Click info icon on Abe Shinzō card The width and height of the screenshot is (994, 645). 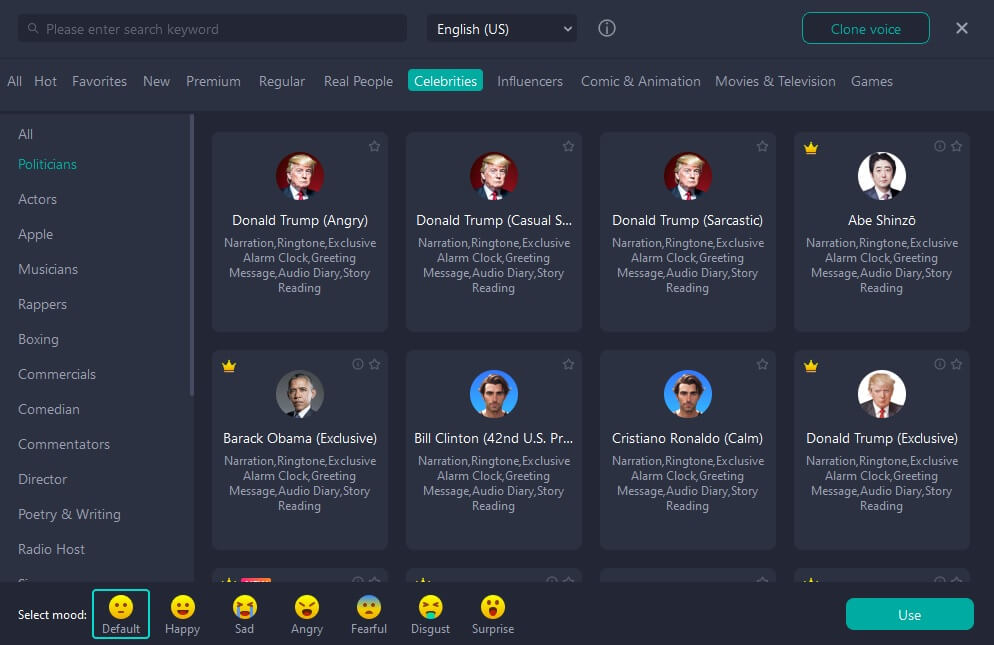click(939, 146)
